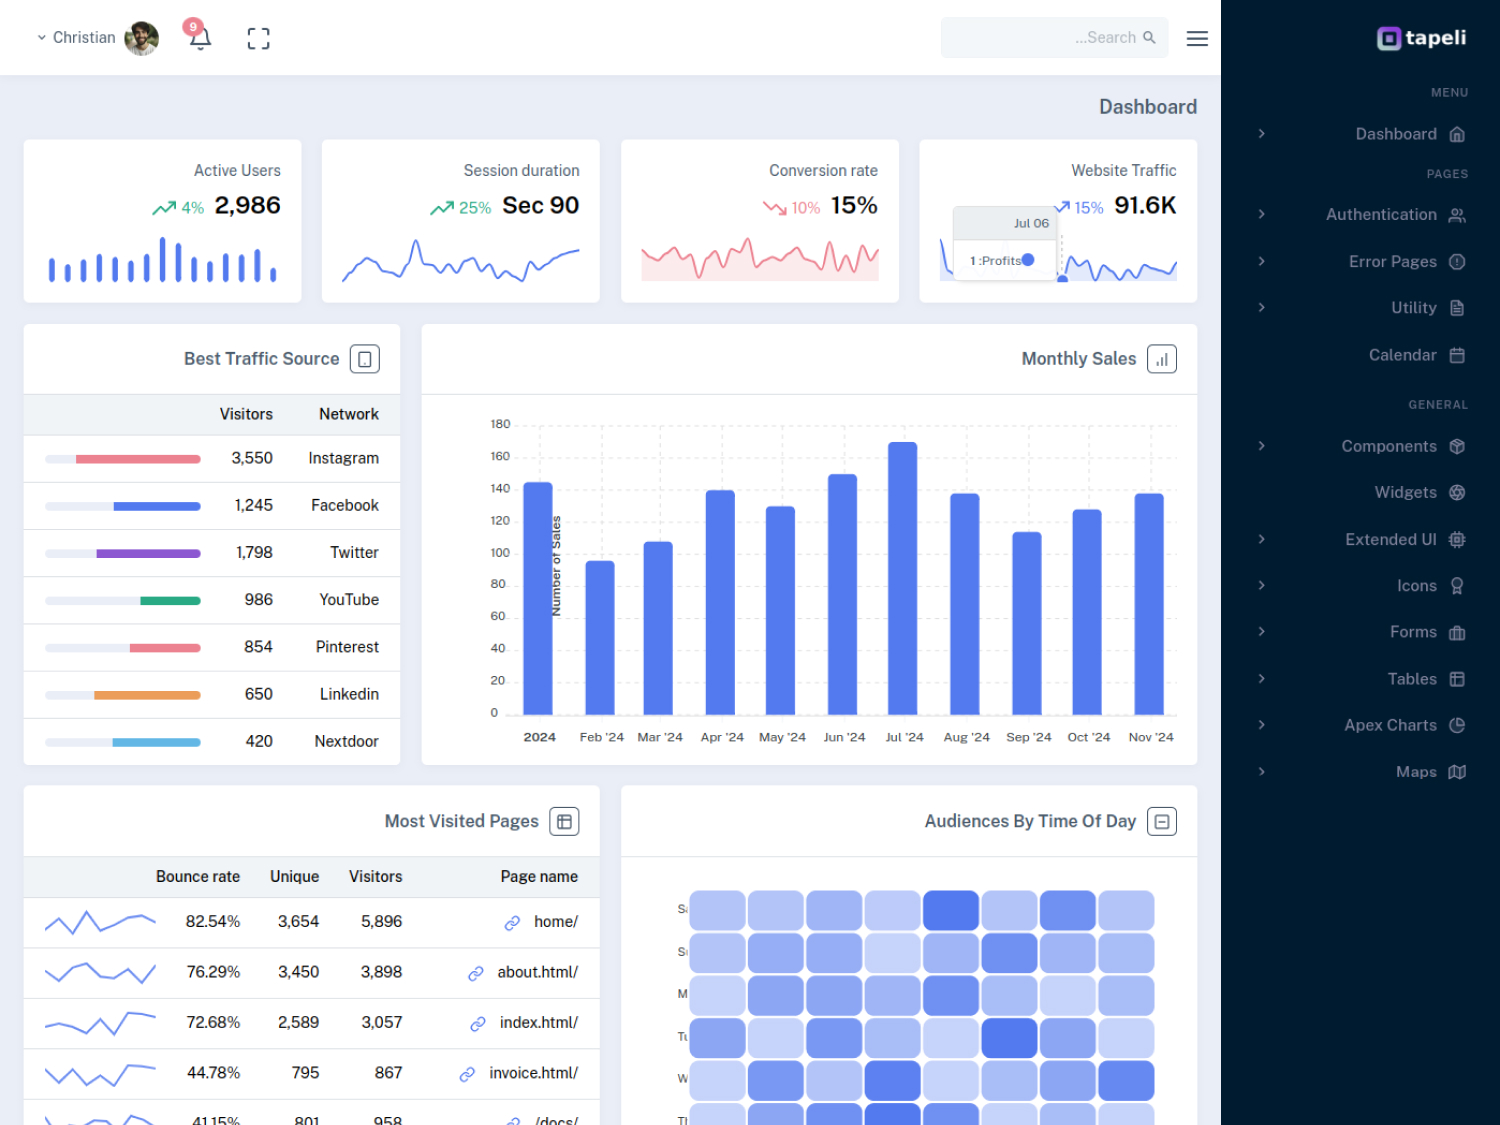The image size is (1500, 1125).
Task: Click the link icon beside about.html/
Action: [476, 973]
